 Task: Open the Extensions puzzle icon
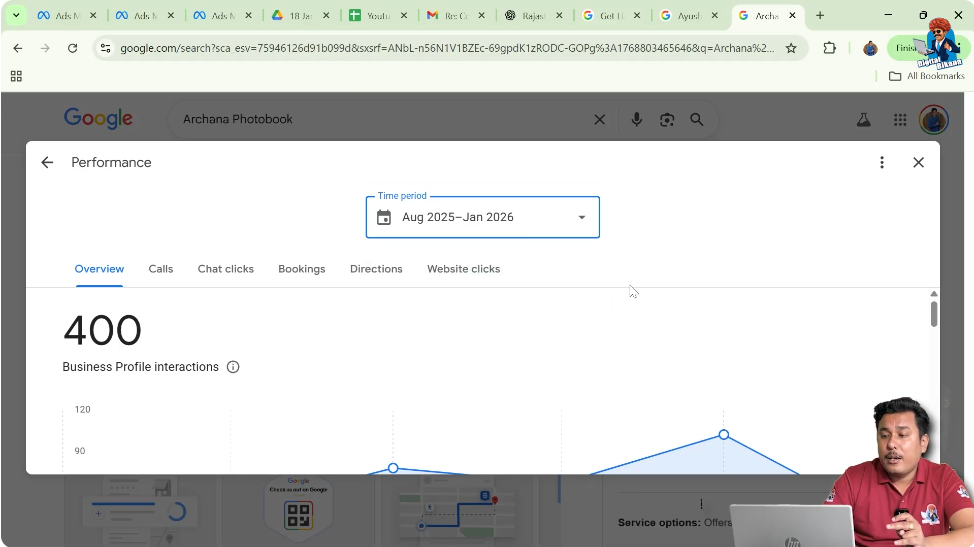pos(829,48)
